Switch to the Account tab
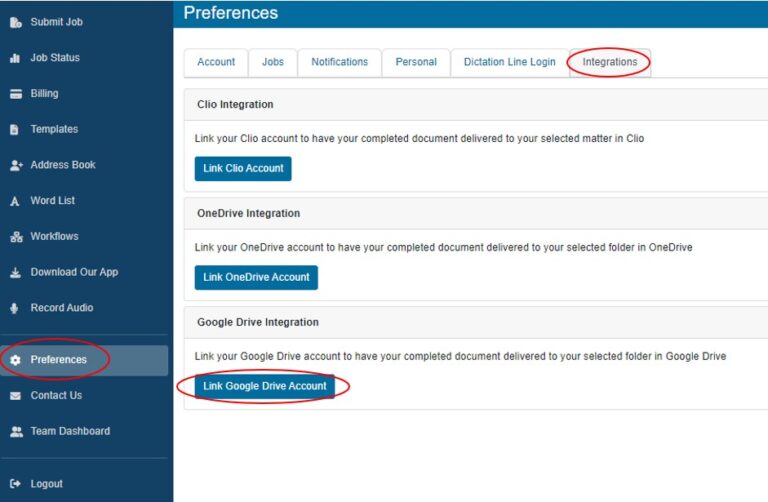The height and width of the screenshot is (502, 768). 216,62
